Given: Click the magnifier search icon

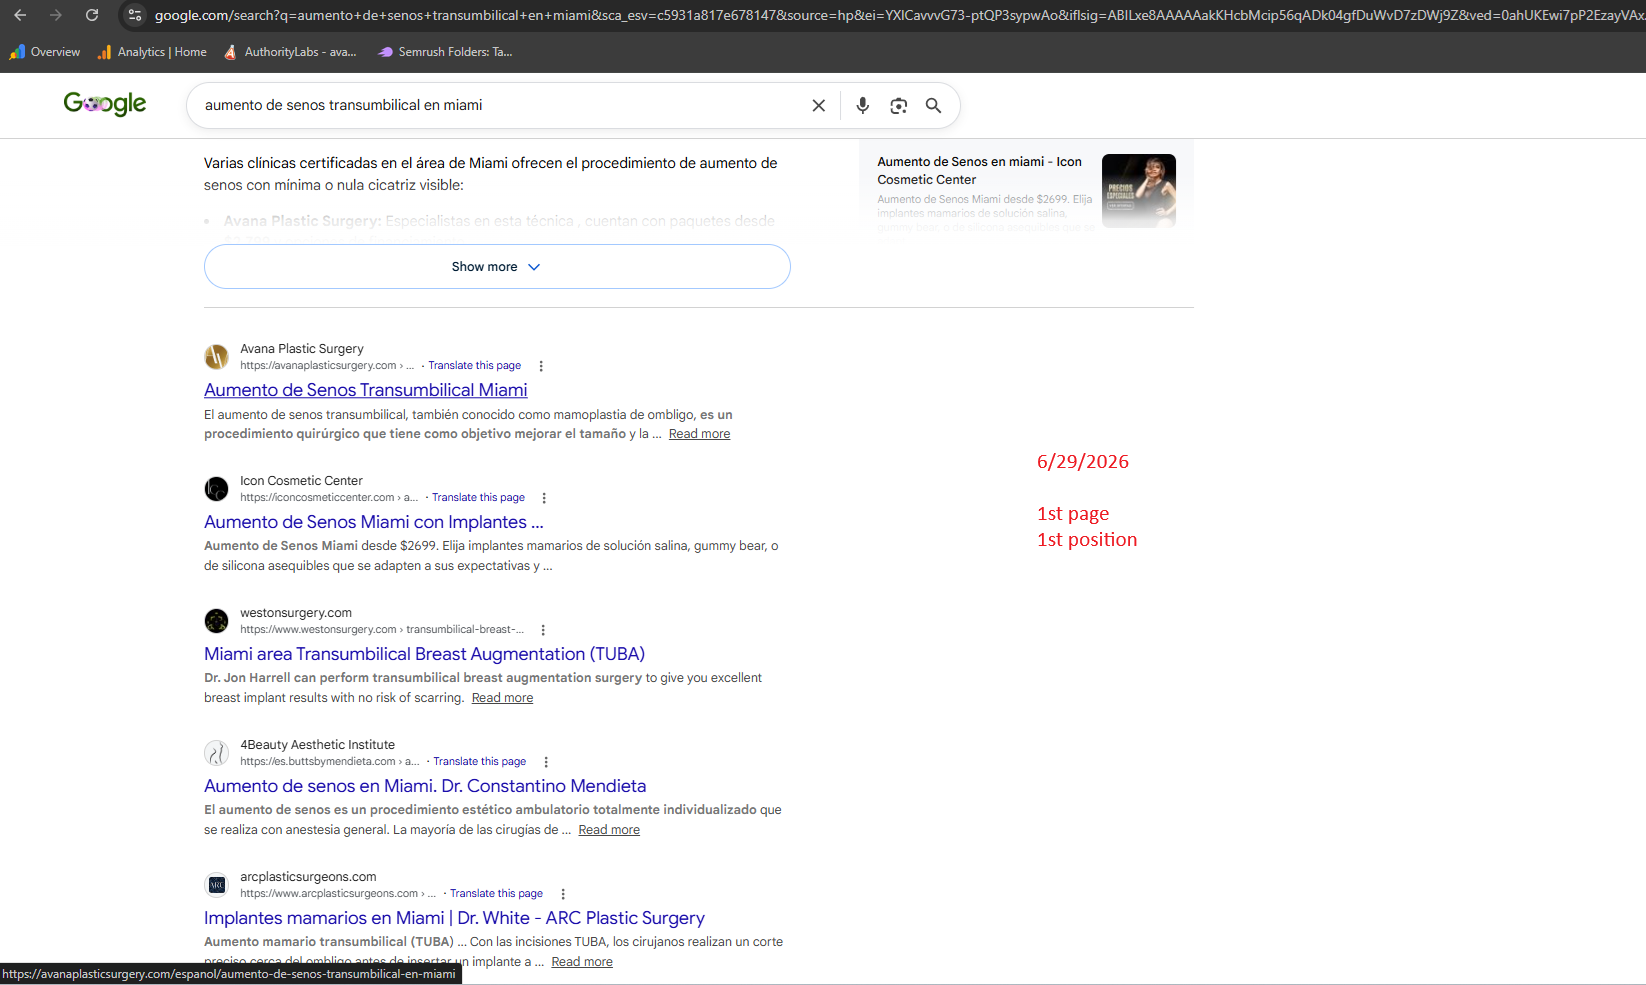Looking at the screenshot, I should pos(933,105).
